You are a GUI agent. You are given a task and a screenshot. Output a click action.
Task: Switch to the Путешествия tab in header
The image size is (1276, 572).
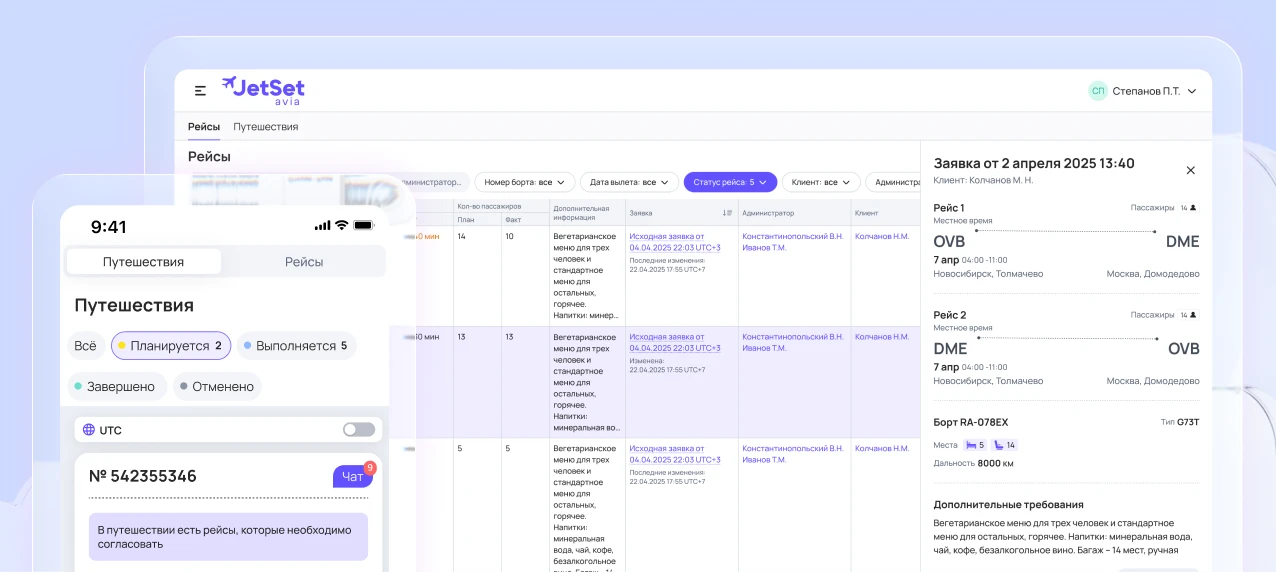pos(265,127)
